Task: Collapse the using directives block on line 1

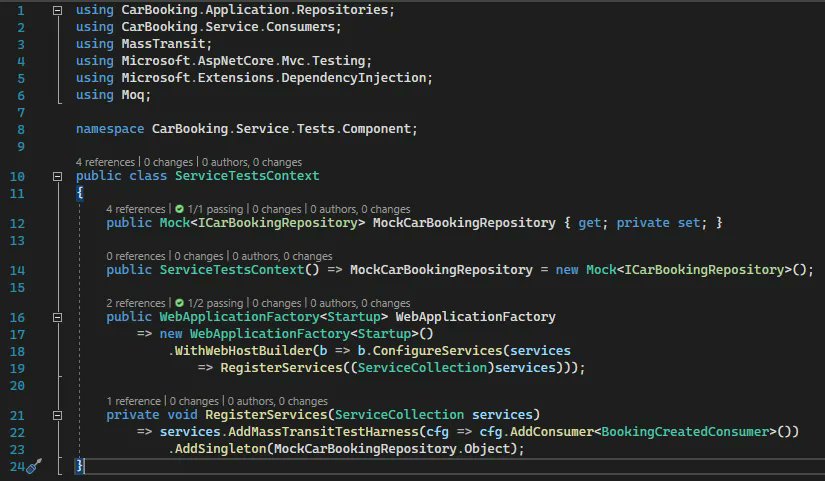Action: (x=57, y=10)
